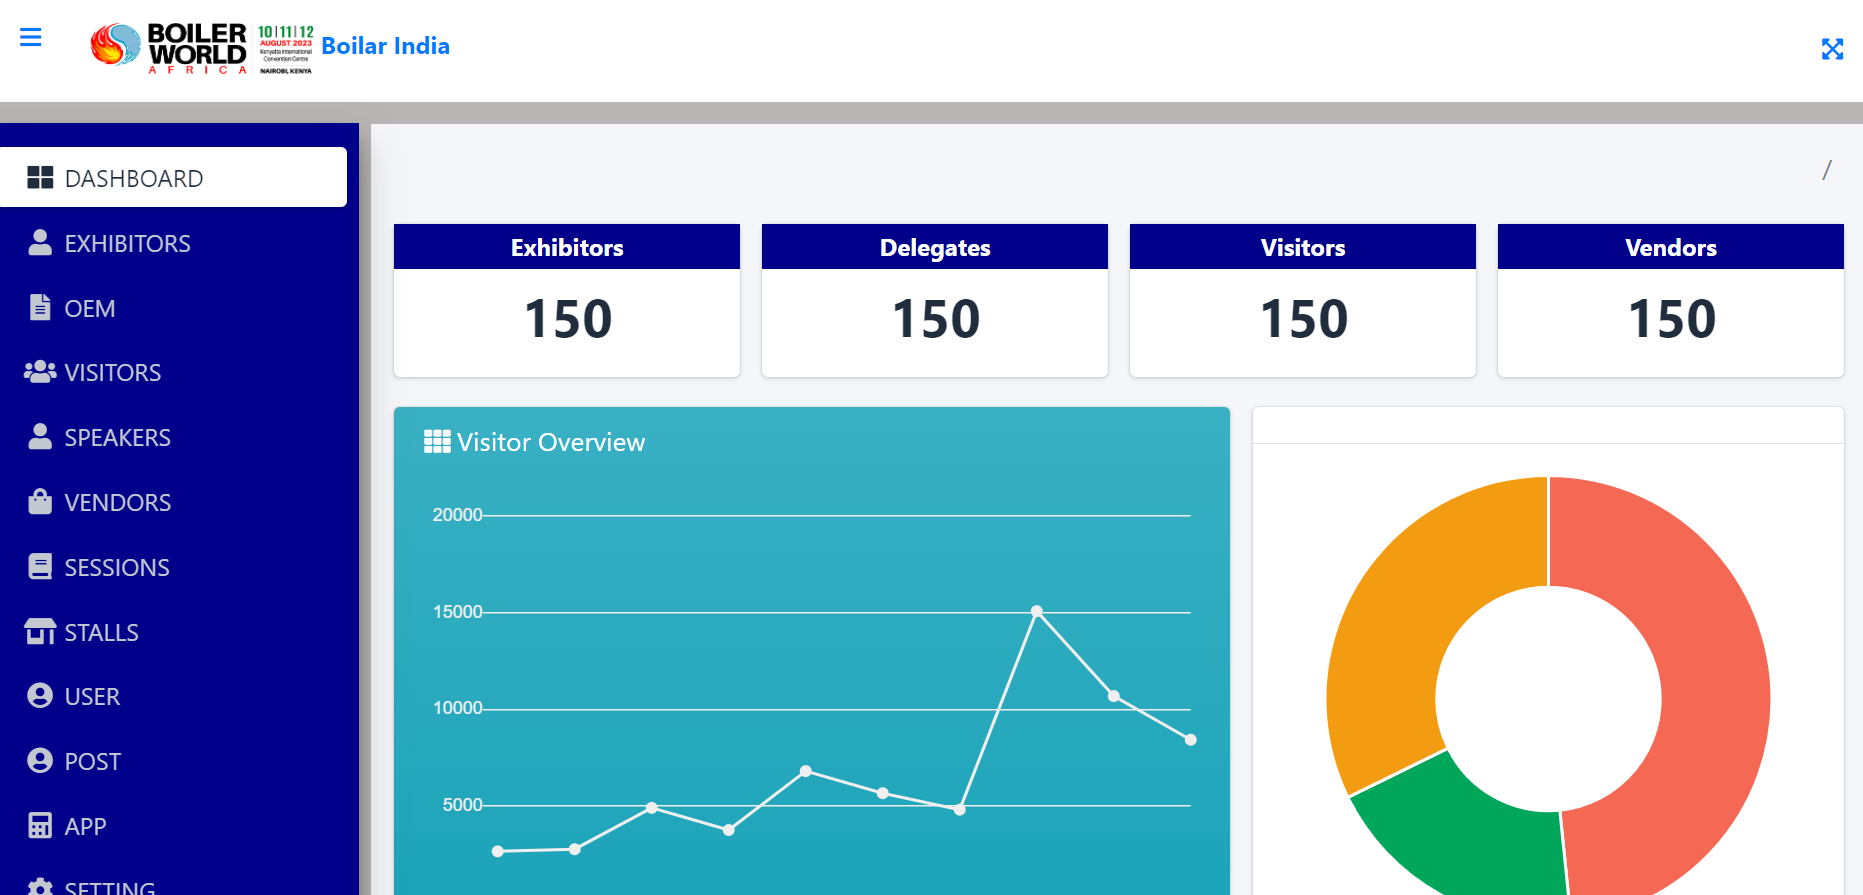Click the App calculator icon

40,826
